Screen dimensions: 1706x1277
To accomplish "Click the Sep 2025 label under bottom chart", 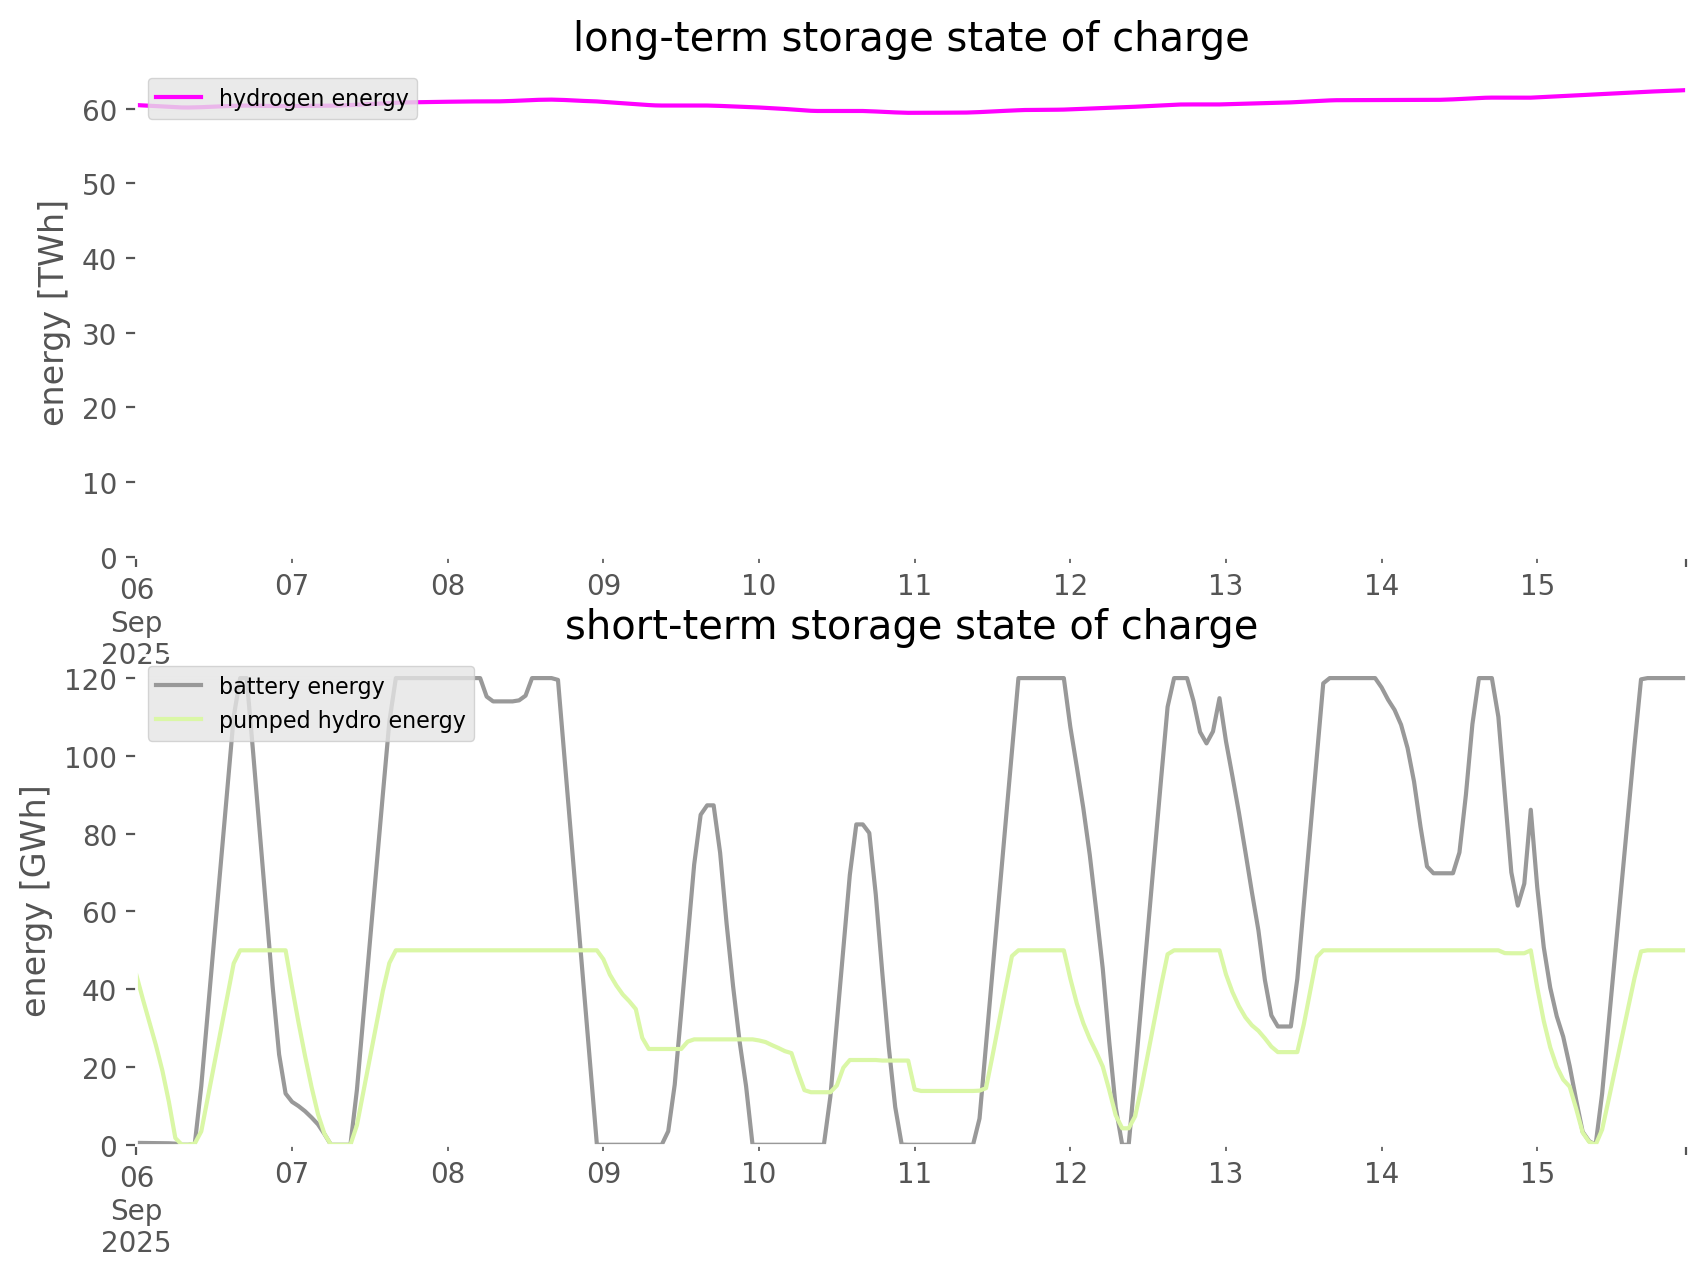I will pos(136,1226).
